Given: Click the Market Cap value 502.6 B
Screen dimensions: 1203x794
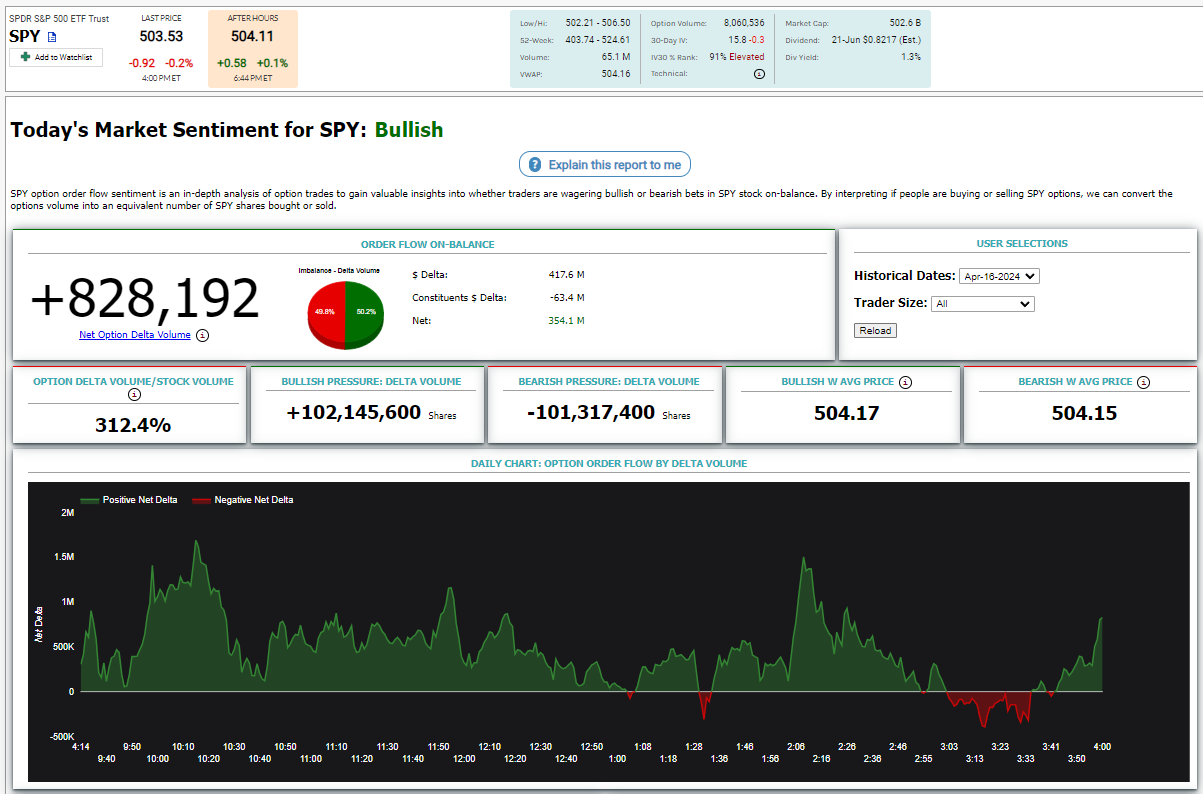Looking at the screenshot, I should click(x=905, y=23).
